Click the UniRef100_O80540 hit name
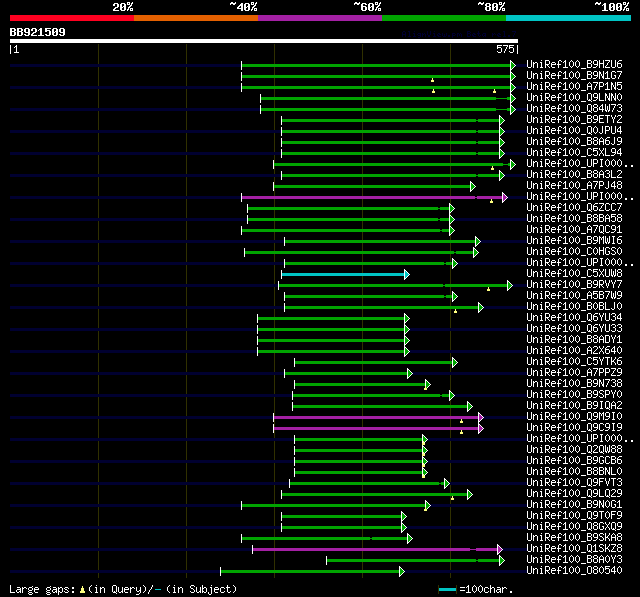Image resolution: width=640 pixels, height=597 pixels. (574, 571)
